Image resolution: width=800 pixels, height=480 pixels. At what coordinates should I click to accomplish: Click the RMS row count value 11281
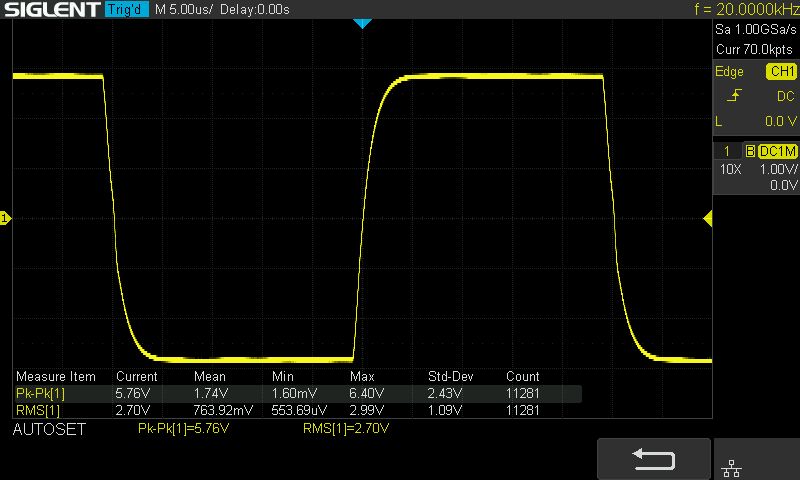522,410
